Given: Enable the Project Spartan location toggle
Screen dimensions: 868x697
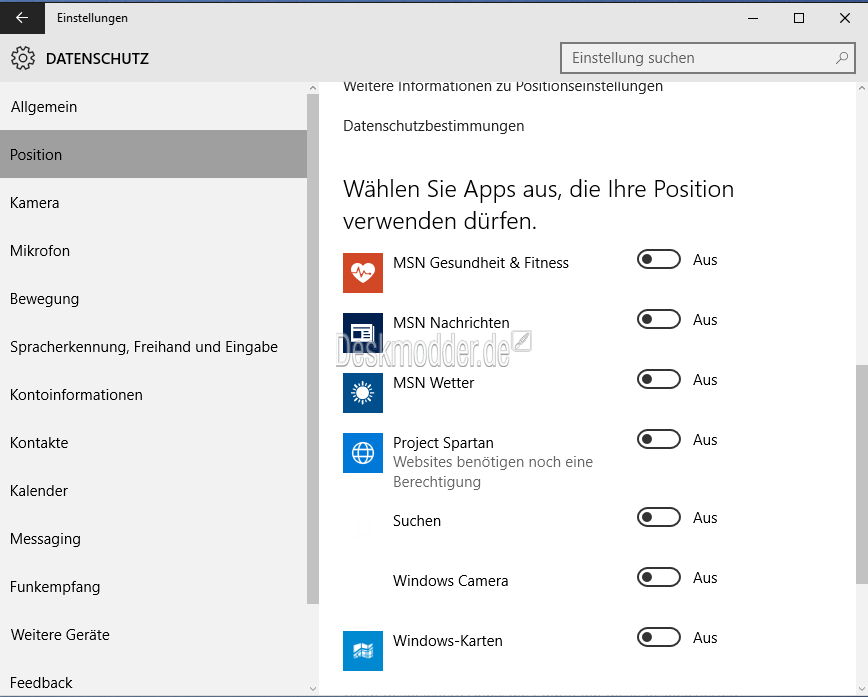Looking at the screenshot, I should (x=658, y=439).
